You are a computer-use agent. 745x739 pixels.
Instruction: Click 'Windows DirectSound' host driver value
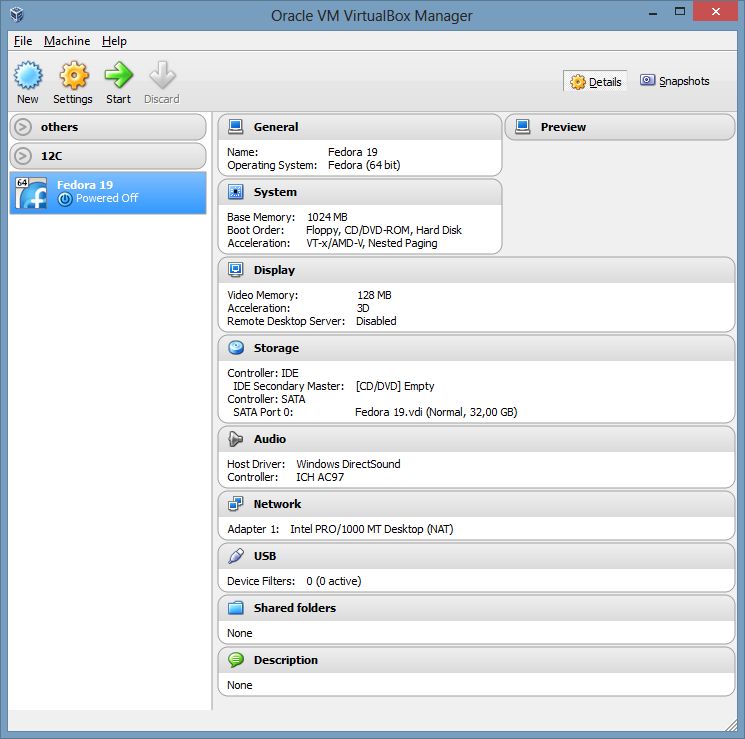[x=348, y=464]
